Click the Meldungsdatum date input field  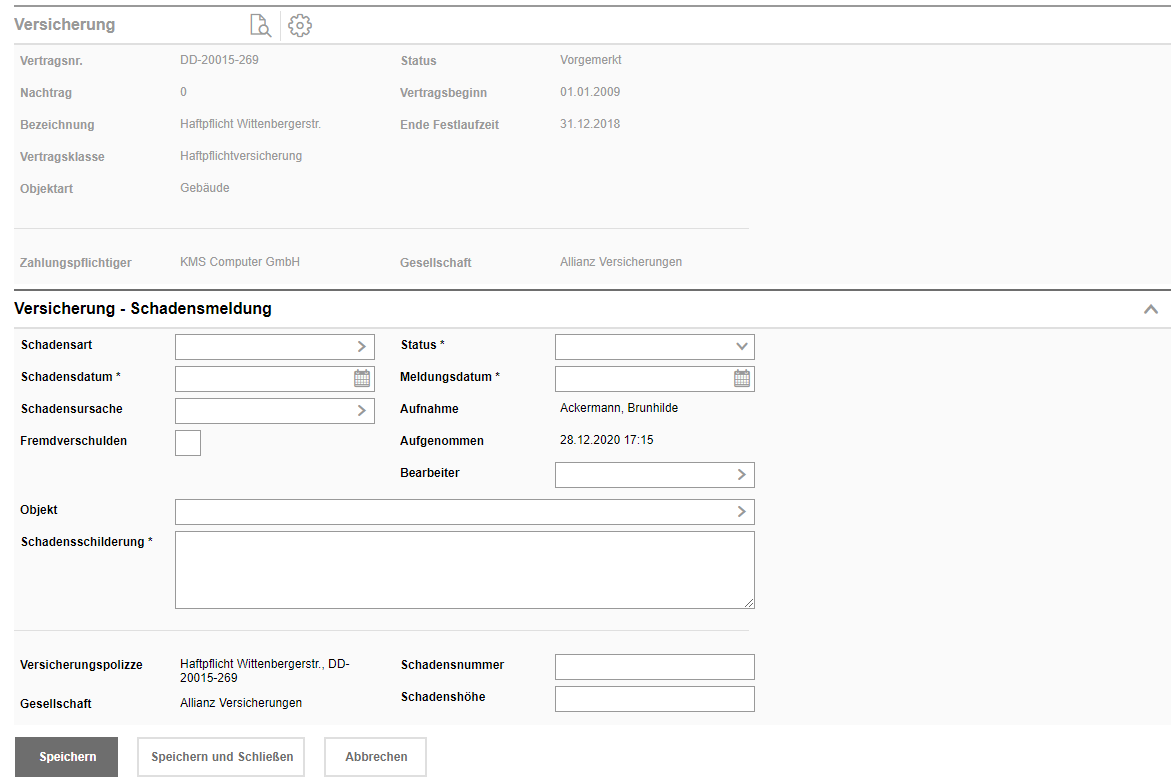click(x=643, y=378)
